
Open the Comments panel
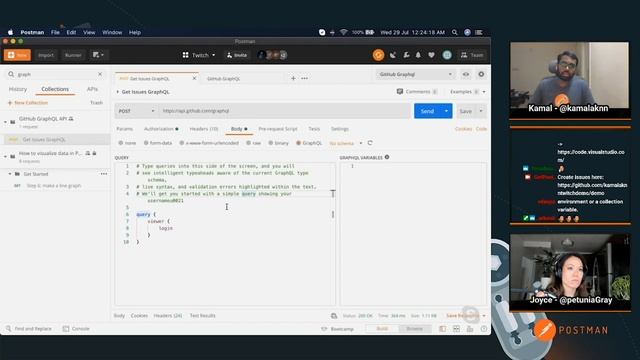click(x=417, y=92)
